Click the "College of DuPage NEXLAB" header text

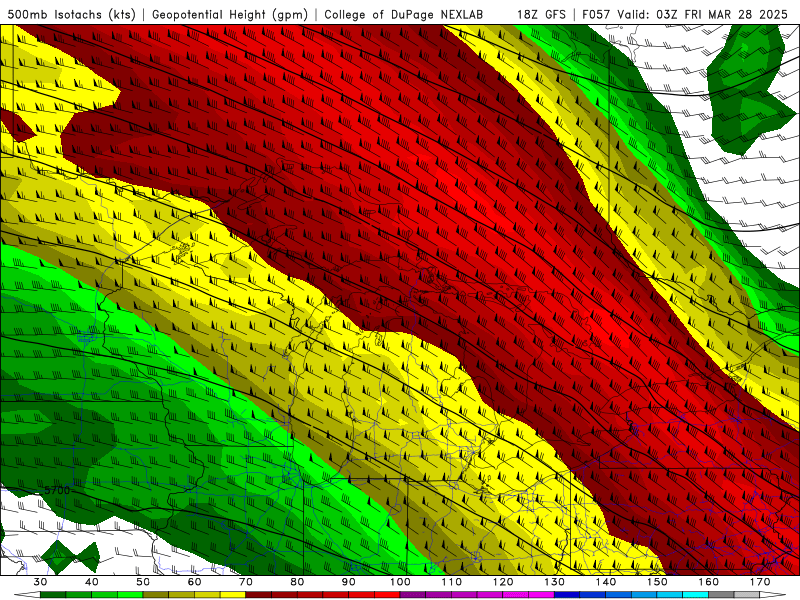tap(403, 15)
